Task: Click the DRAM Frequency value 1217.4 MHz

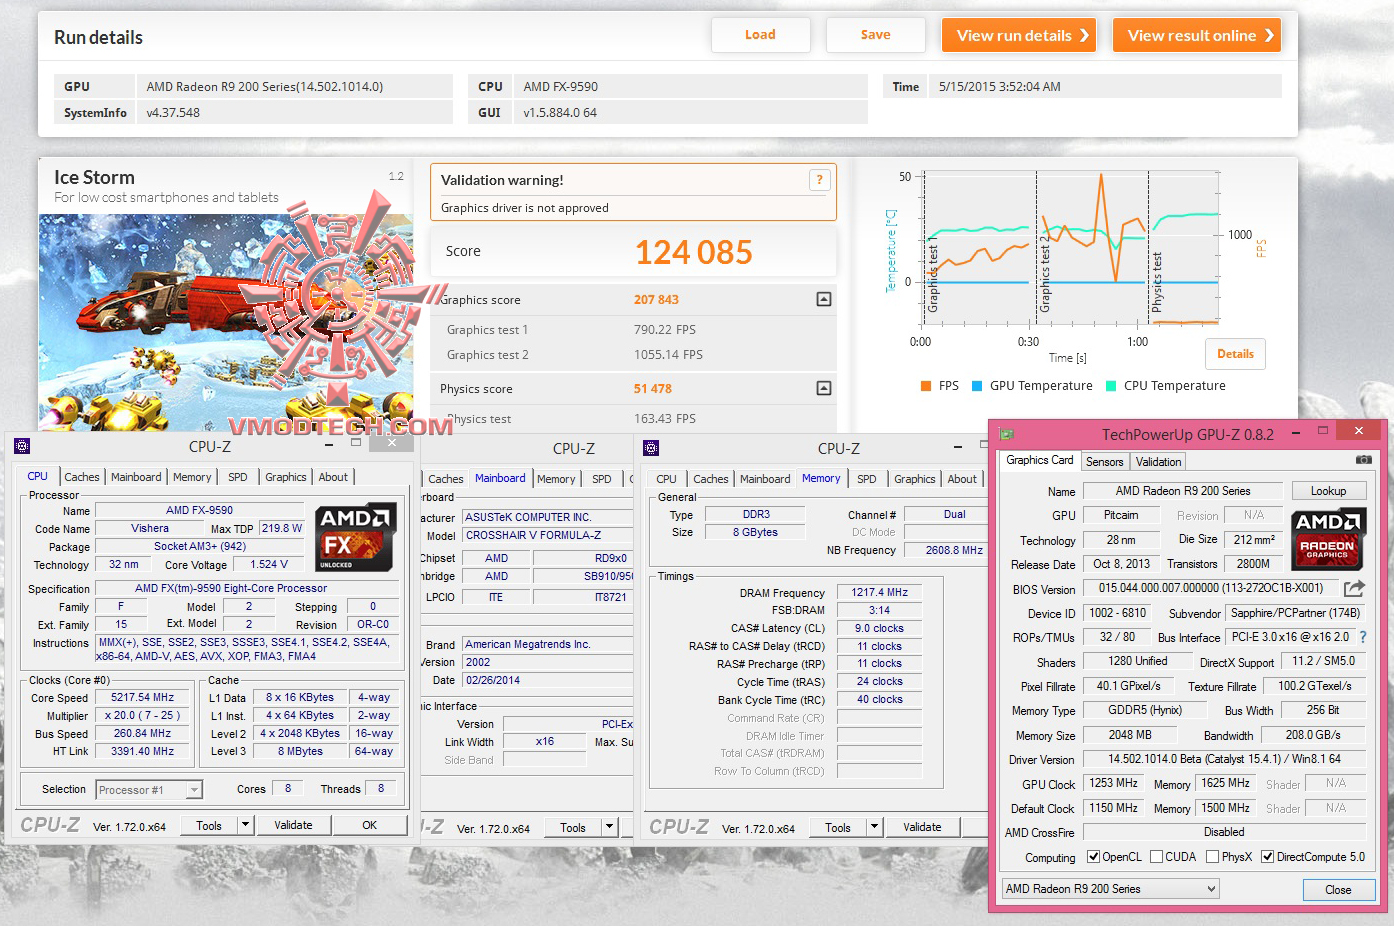Action: pos(879,592)
